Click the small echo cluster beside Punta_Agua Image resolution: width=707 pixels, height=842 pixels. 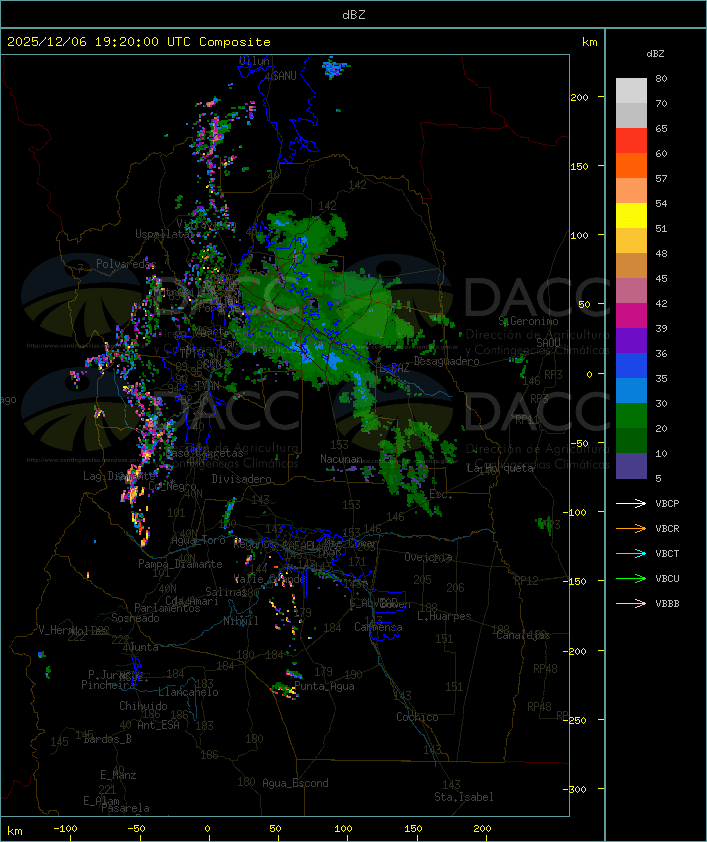point(285,690)
